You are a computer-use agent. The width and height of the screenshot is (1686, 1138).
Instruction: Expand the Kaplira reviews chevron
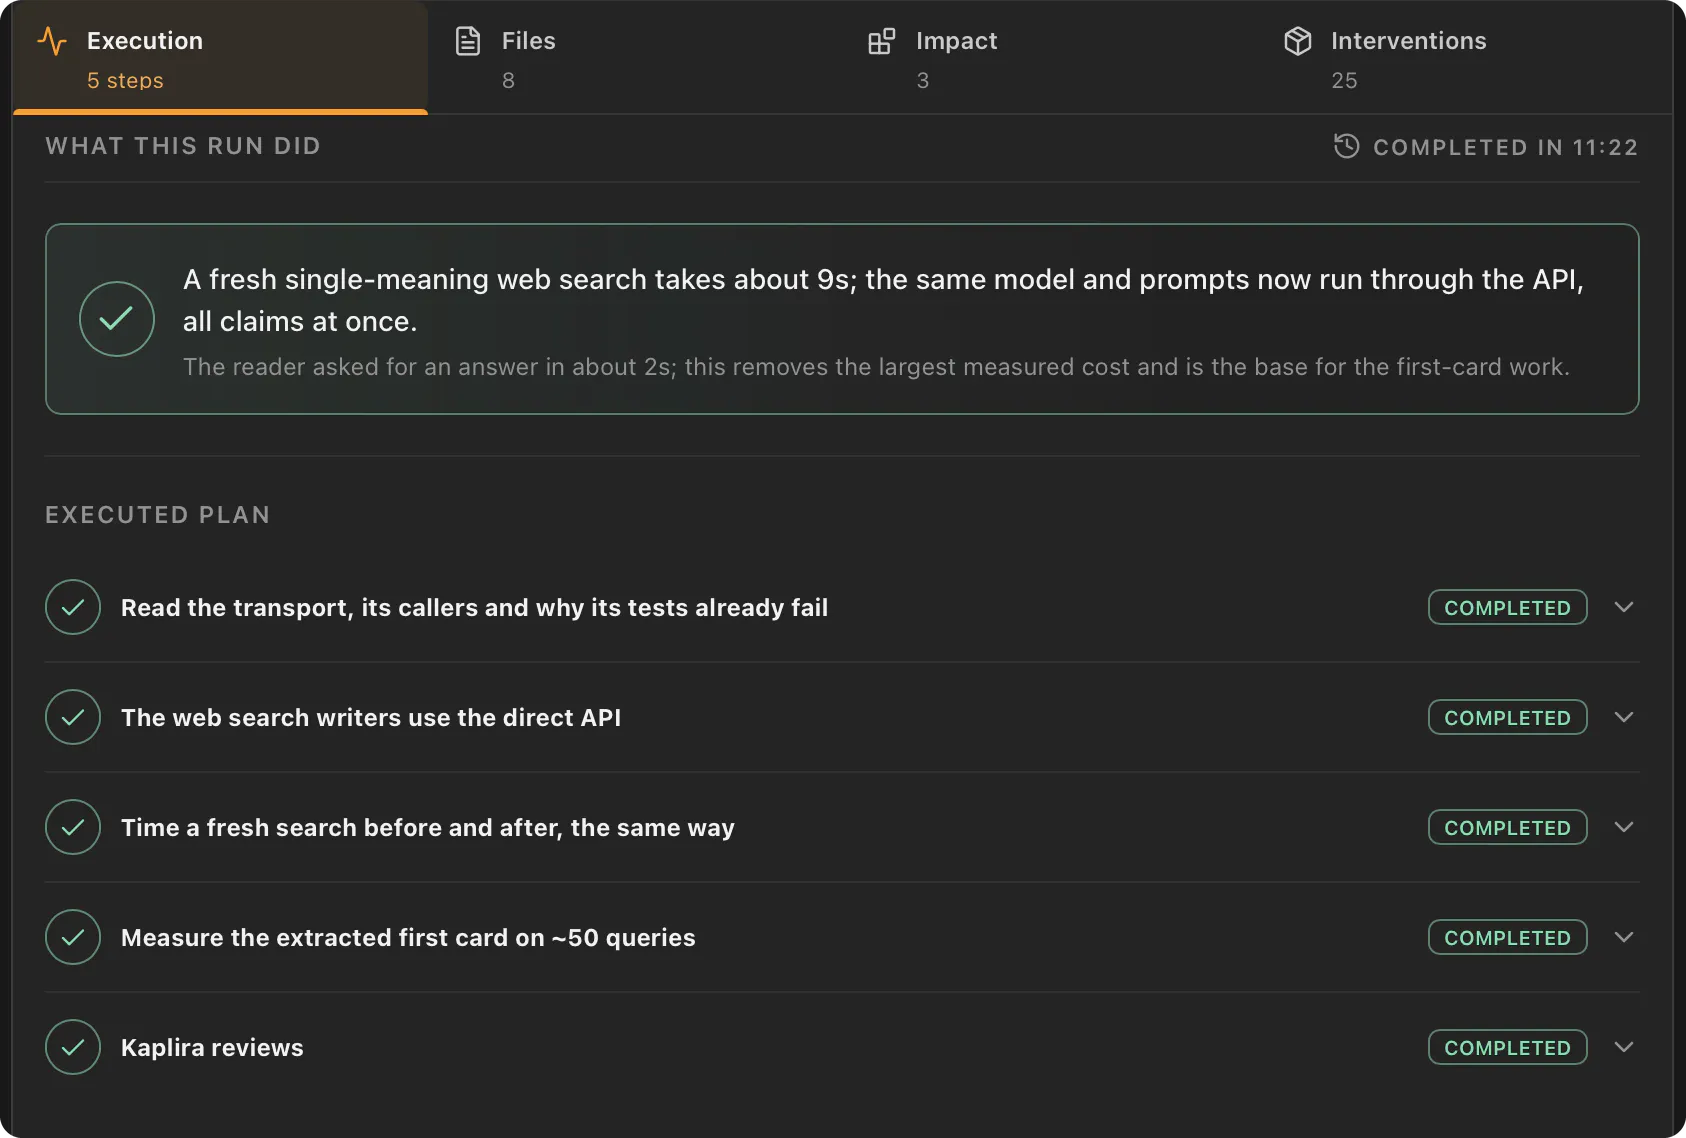click(x=1624, y=1047)
